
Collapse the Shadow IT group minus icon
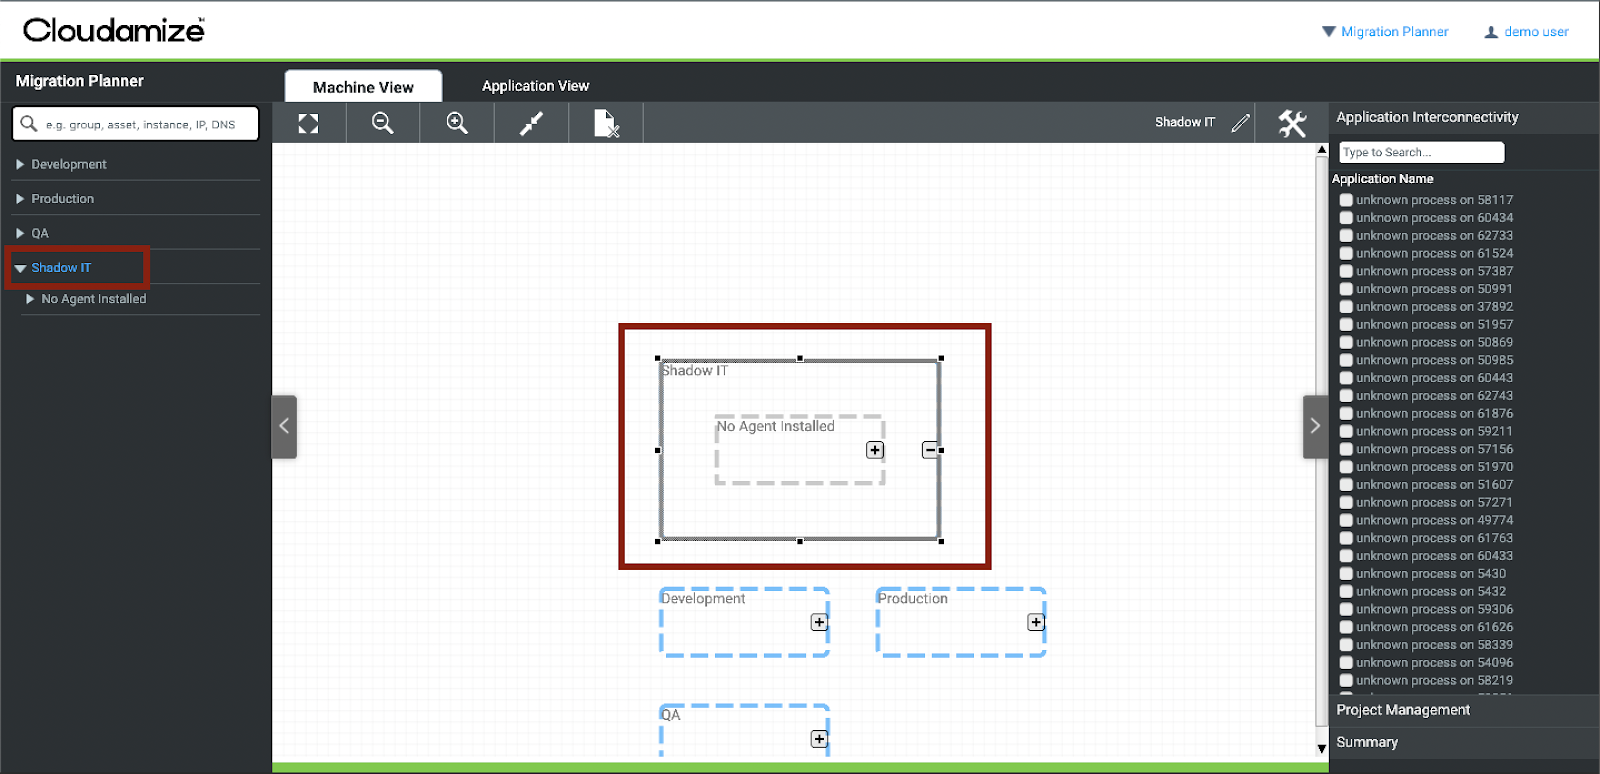point(929,450)
